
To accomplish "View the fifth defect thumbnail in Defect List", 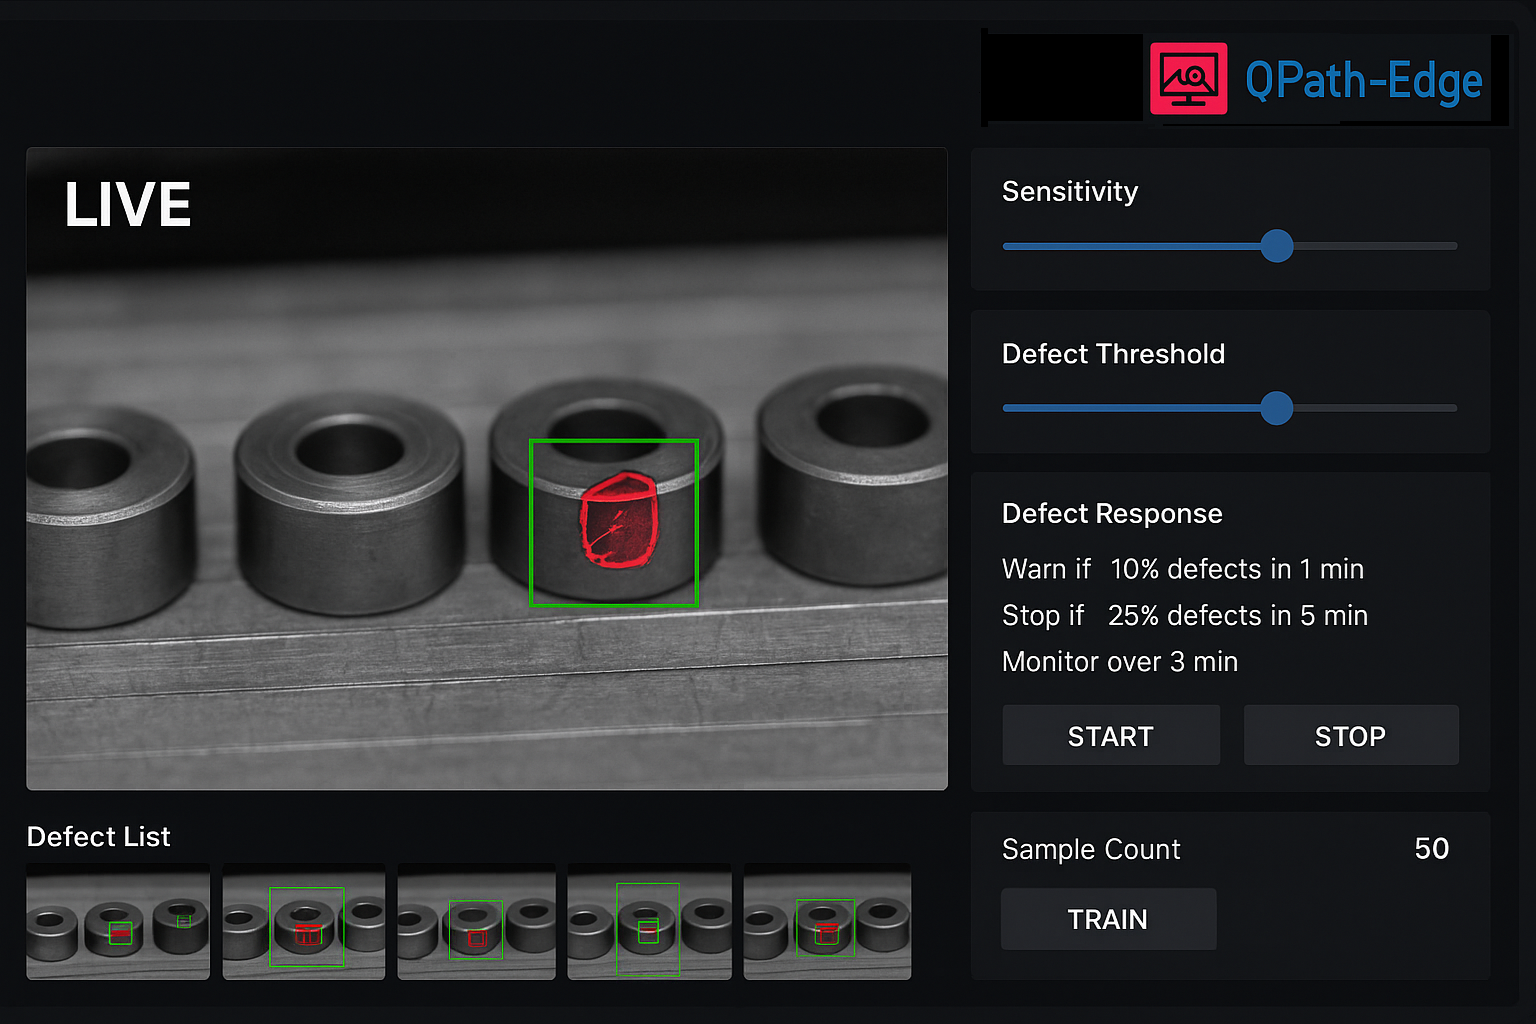I will click(827, 921).
